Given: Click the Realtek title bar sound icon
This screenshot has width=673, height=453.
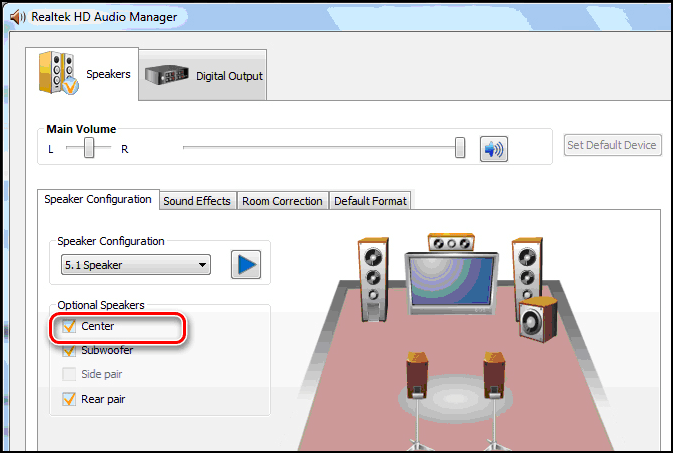Looking at the screenshot, I should 18,17.
